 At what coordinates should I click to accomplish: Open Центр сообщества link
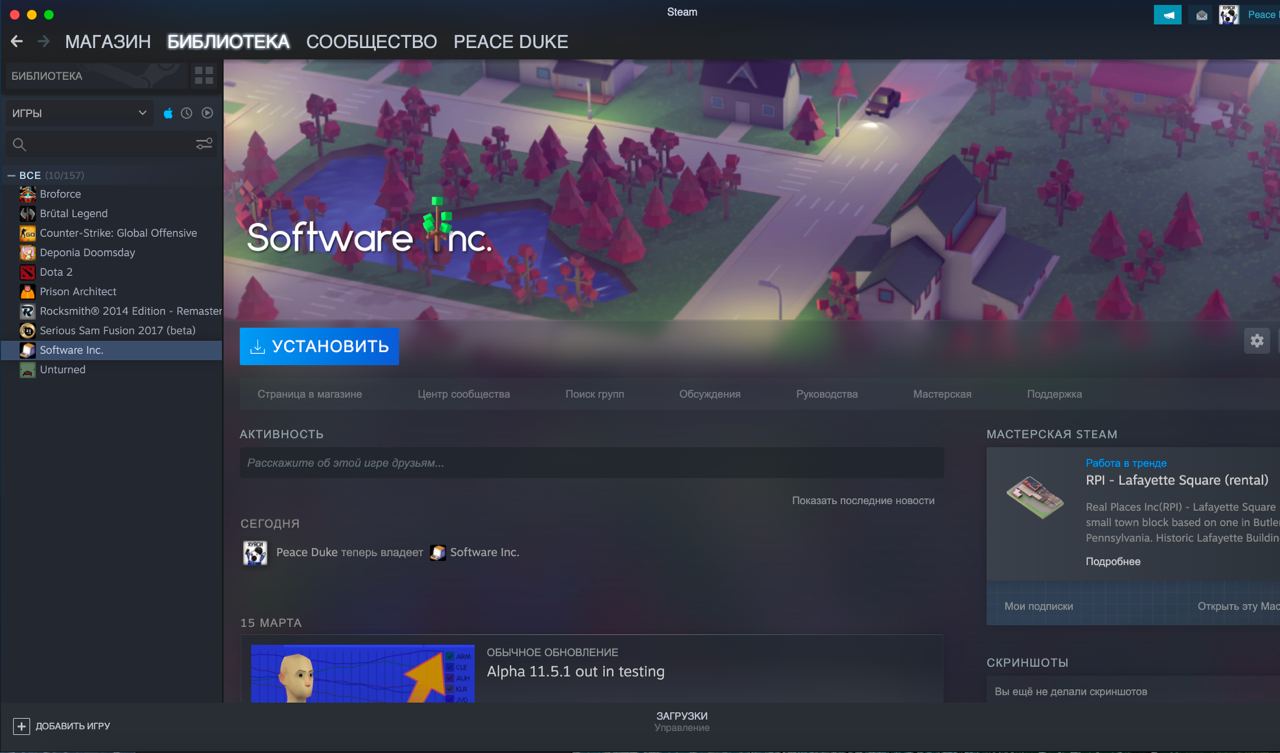pyautogui.click(x=464, y=394)
